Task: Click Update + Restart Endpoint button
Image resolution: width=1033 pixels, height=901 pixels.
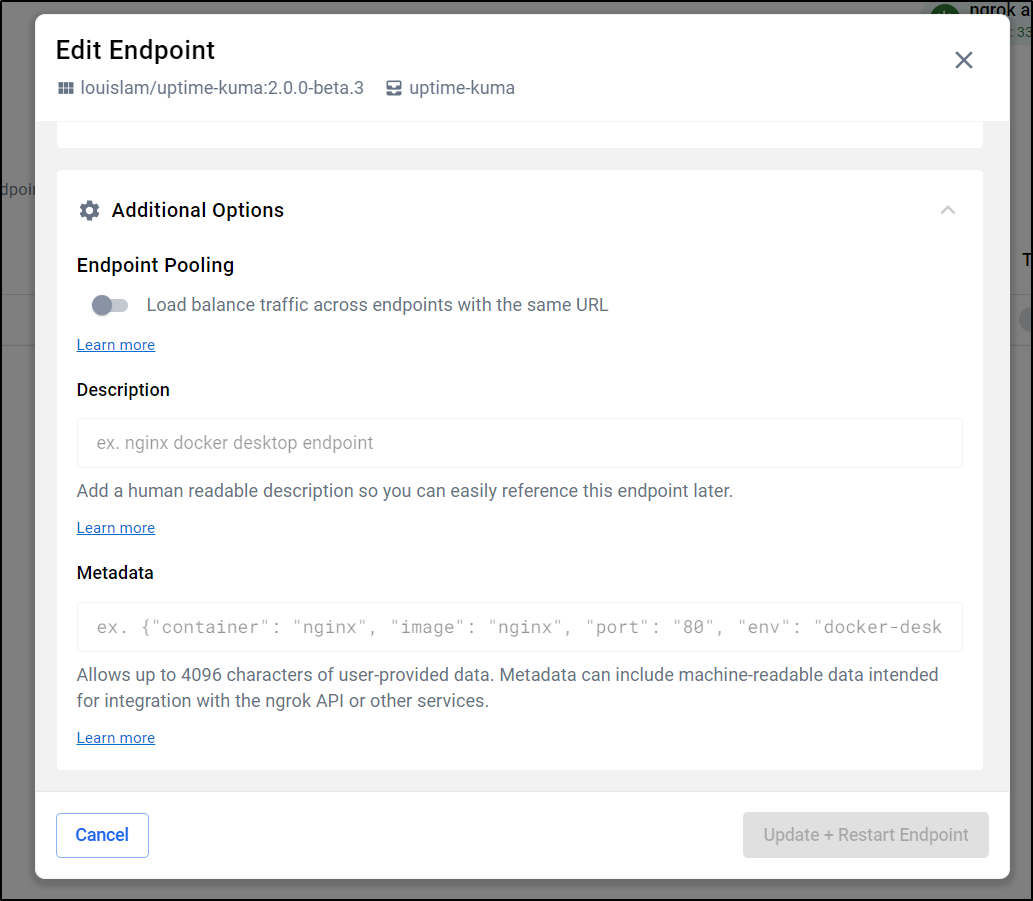Action: 865,835
